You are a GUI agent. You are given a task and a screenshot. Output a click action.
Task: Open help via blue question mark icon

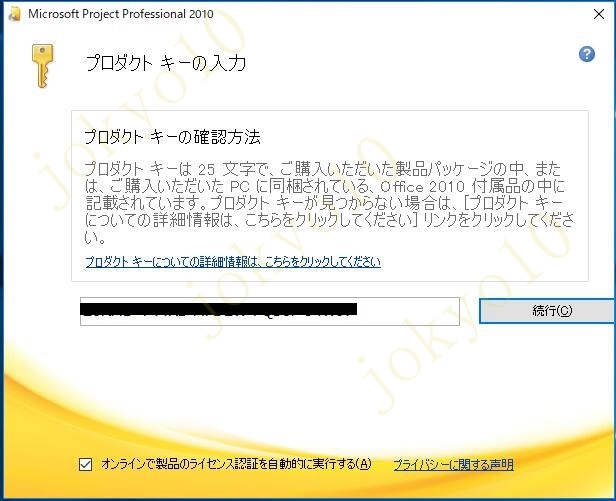[x=587, y=54]
